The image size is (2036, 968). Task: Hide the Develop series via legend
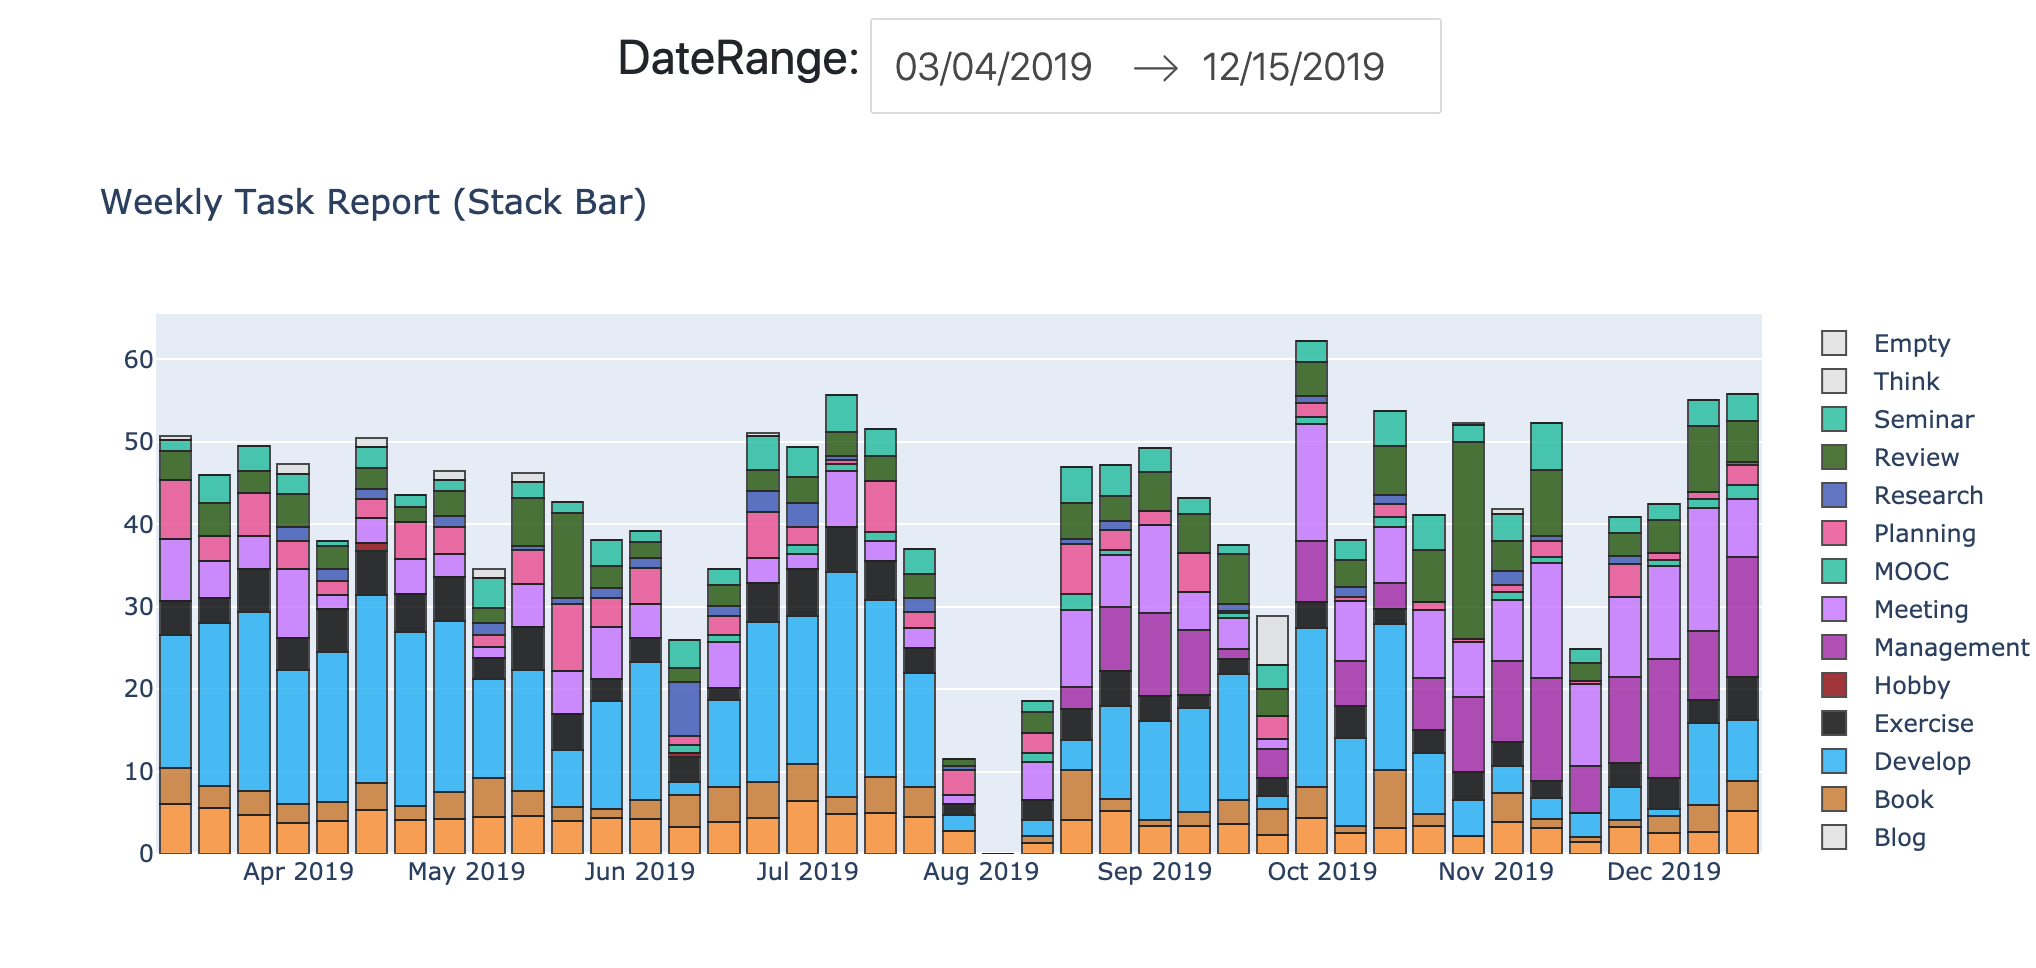[1921, 761]
